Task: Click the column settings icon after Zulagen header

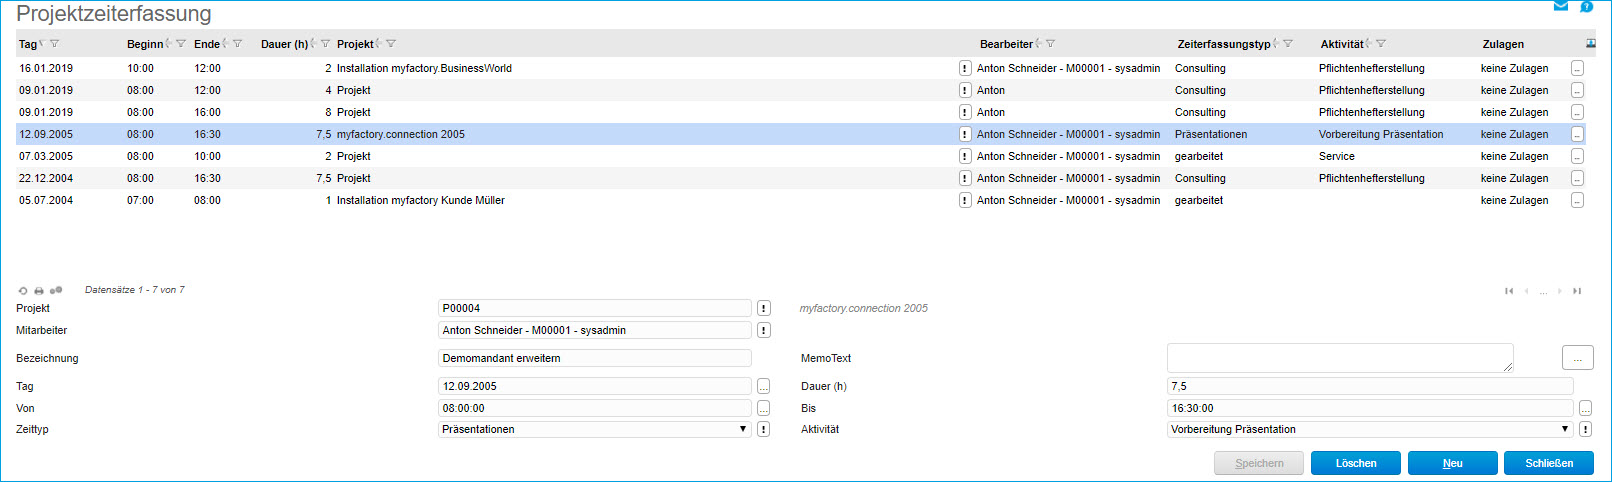Action: (1590, 44)
